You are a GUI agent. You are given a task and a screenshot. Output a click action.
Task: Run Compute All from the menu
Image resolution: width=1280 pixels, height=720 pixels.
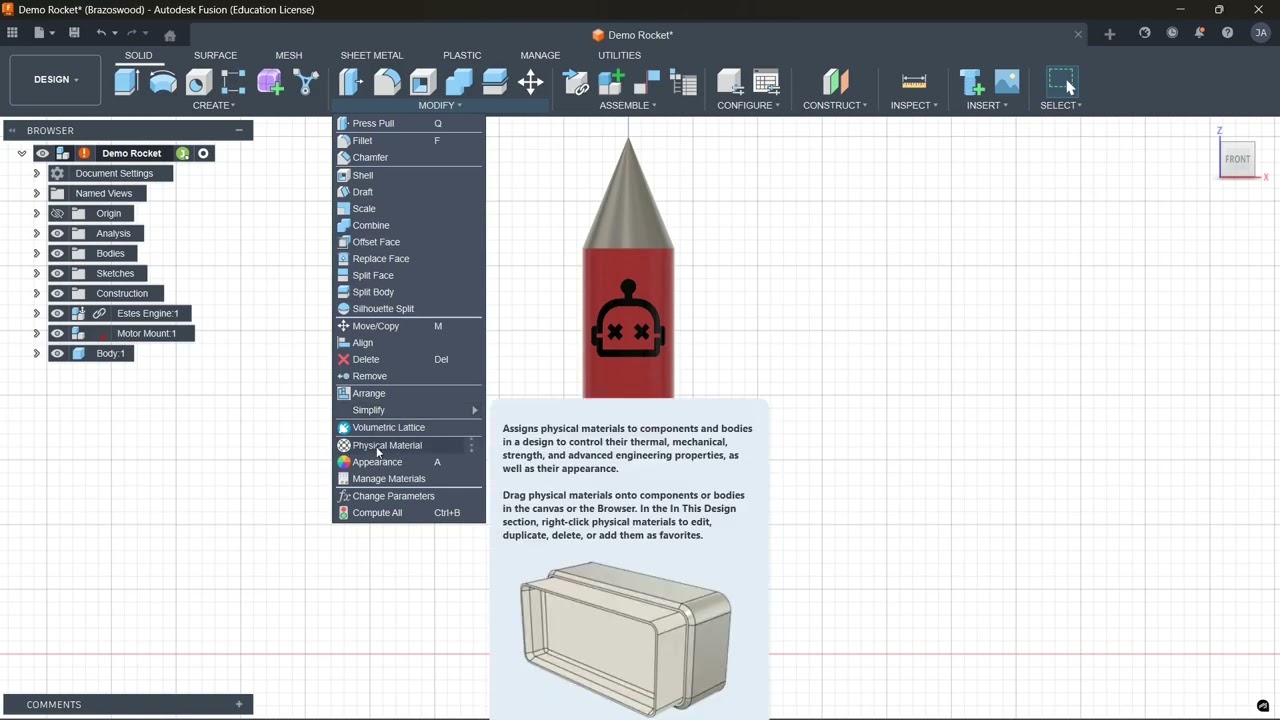(408, 513)
